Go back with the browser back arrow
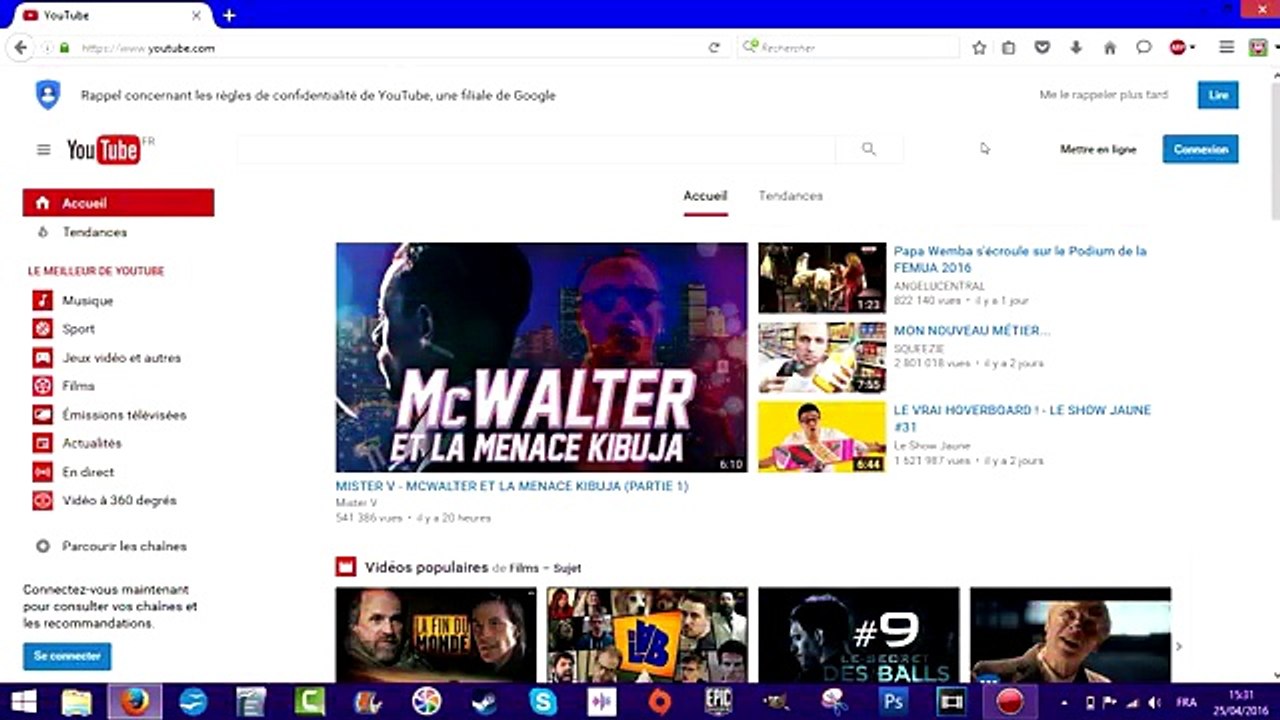 coord(20,47)
